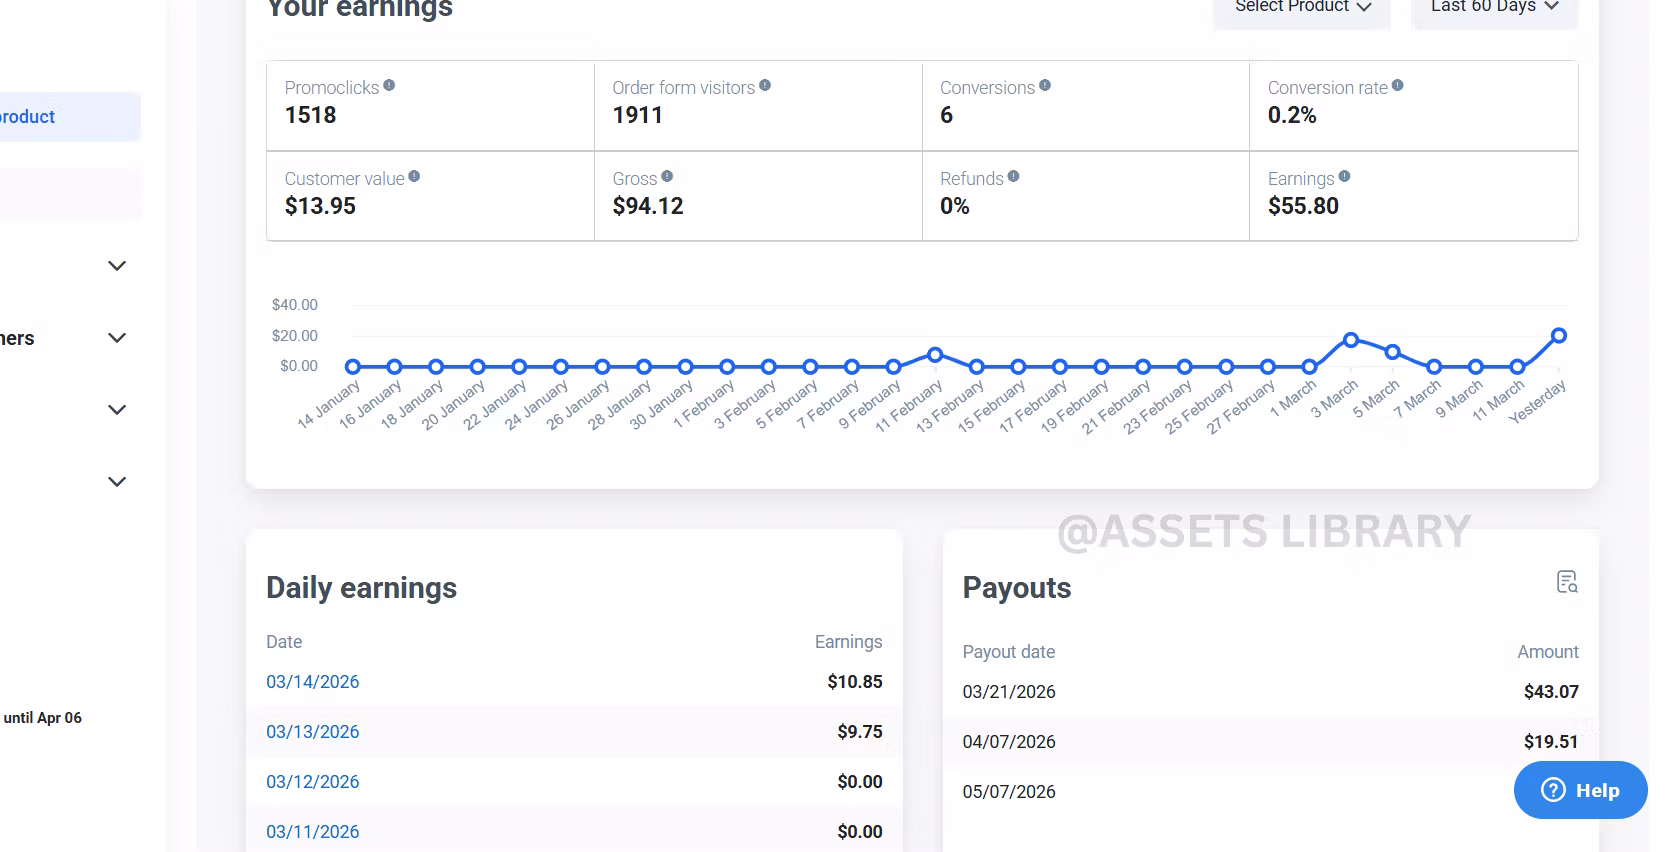The image size is (1672, 852).
Task: Click the Help button
Action: tap(1580, 790)
